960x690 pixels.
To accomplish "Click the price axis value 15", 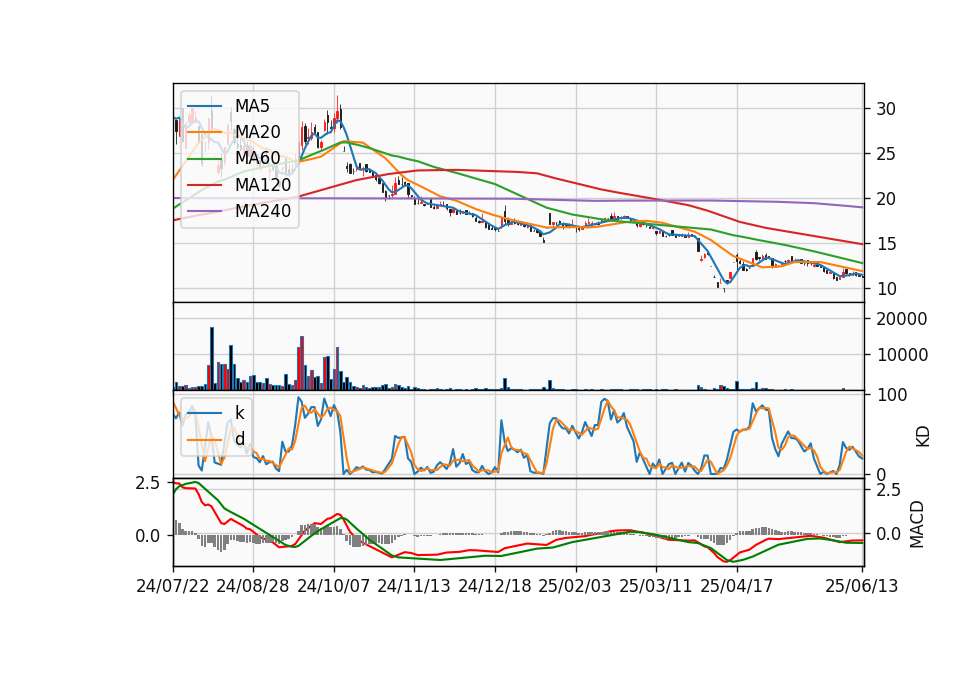I will point(886,244).
